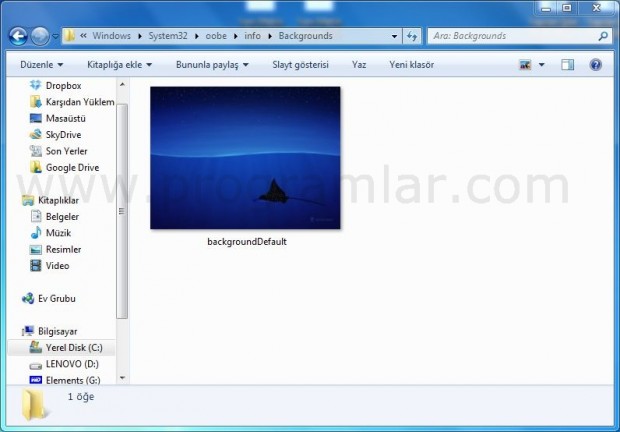This screenshot has height=432, width=620.
Task: Select the System32 breadcrumb segment
Action: tap(168, 36)
